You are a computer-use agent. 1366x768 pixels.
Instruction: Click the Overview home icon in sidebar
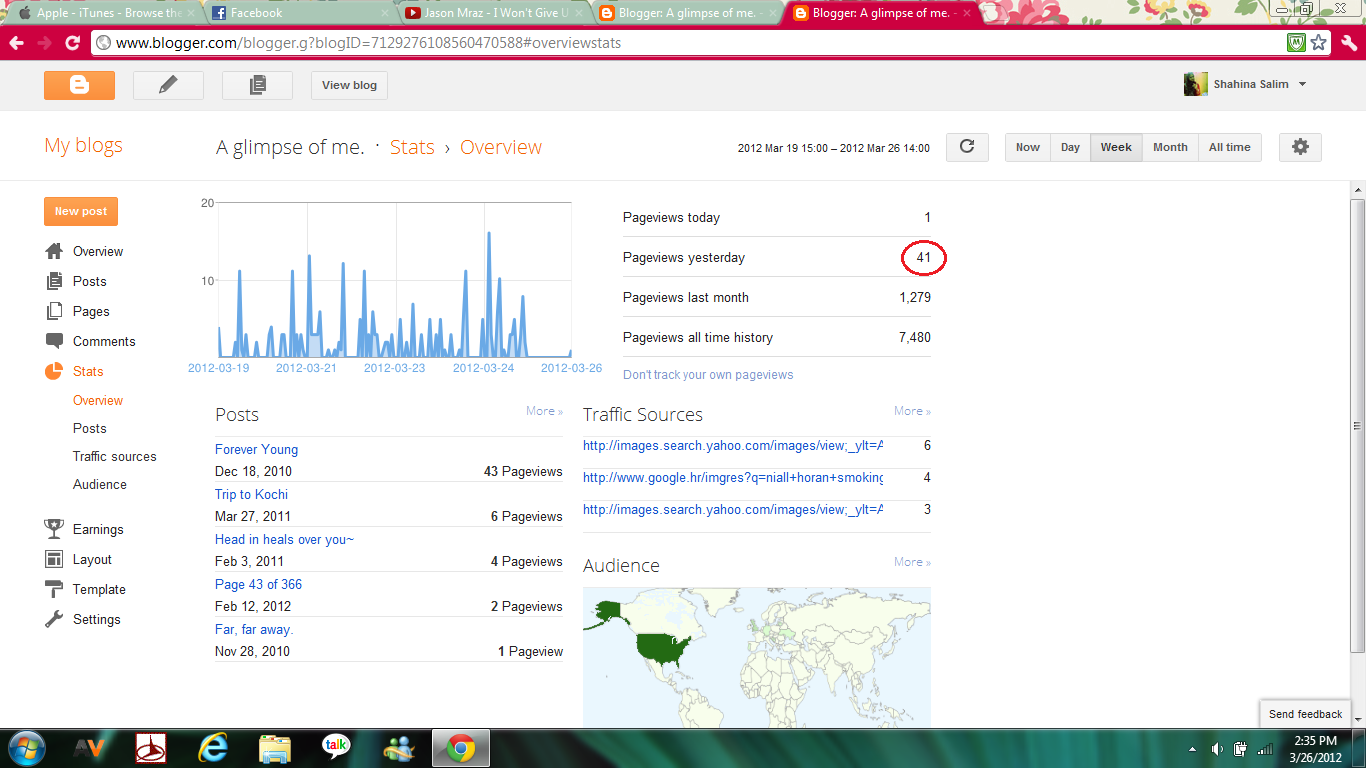[x=54, y=251]
